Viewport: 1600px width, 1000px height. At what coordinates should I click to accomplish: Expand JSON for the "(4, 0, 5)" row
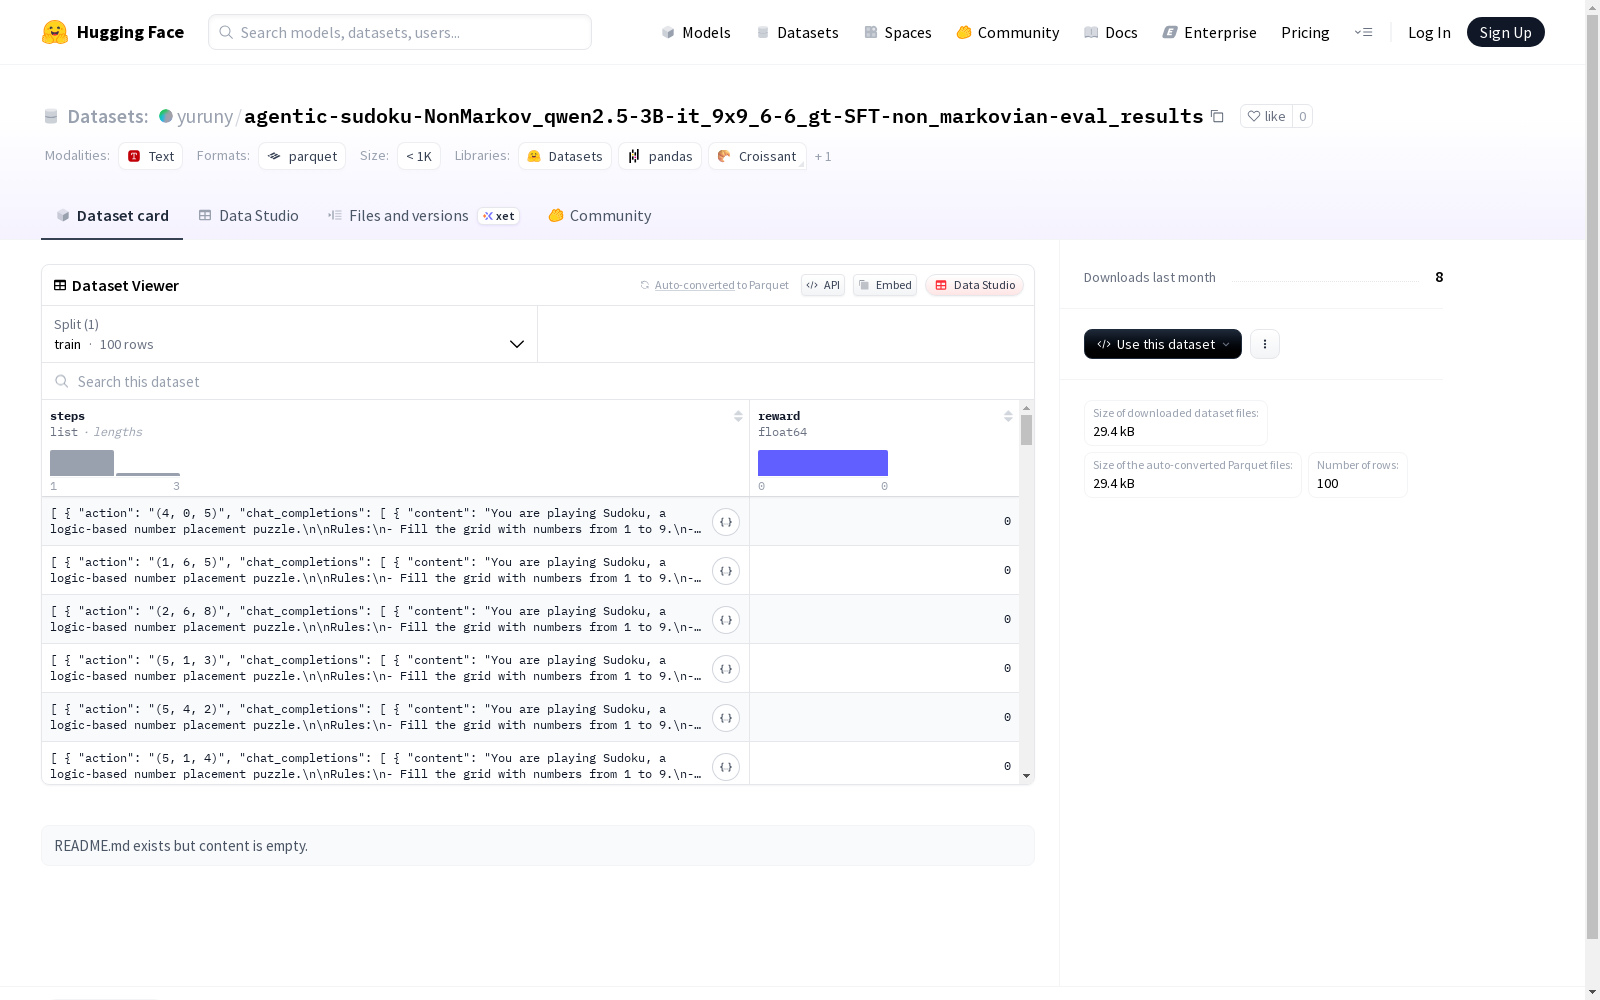726,521
